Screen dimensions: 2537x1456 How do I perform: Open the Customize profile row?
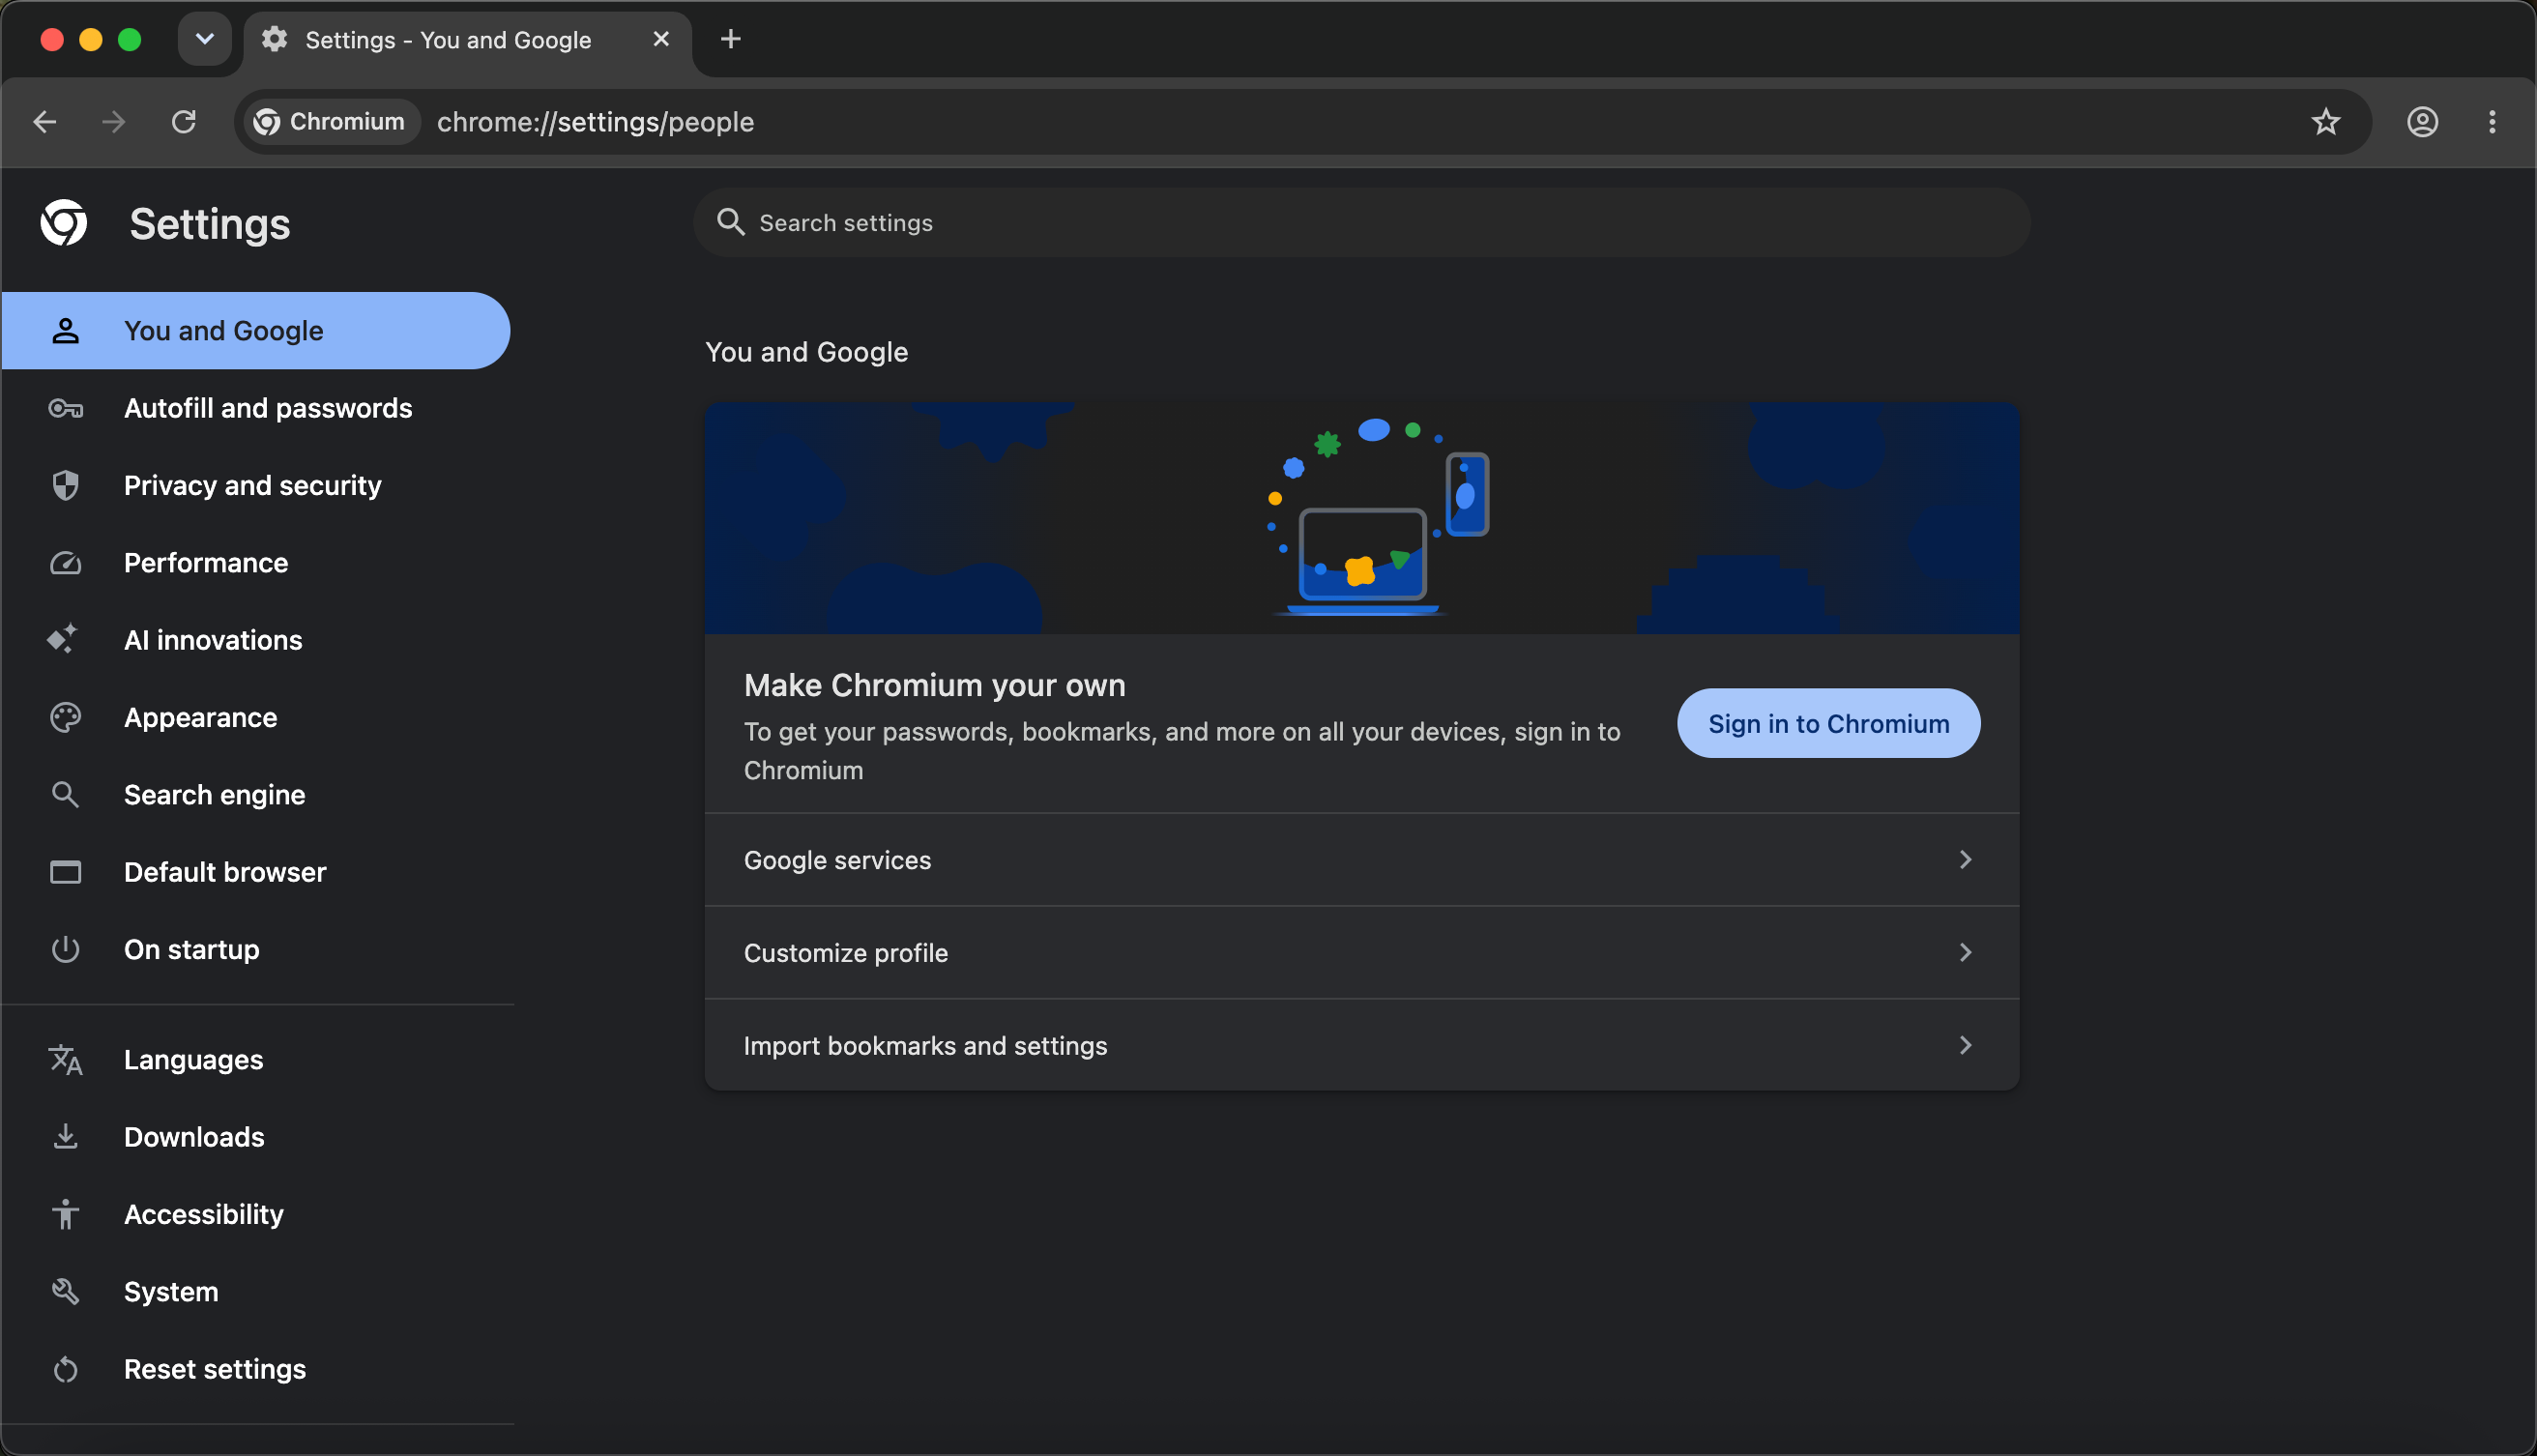coord(1362,952)
